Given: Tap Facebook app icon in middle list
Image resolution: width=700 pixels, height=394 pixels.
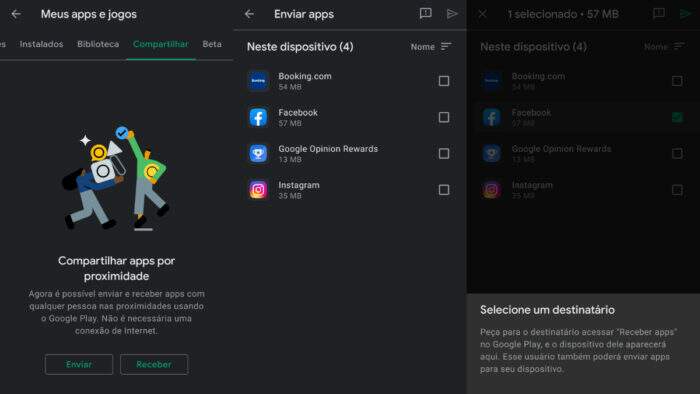Looking at the screenshot, I should click(x=258, y=117).
